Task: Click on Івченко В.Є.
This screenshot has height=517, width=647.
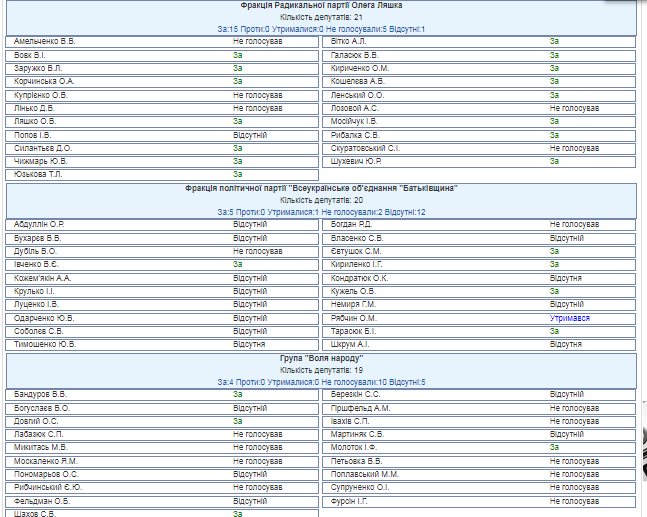Action: [35, 264]
